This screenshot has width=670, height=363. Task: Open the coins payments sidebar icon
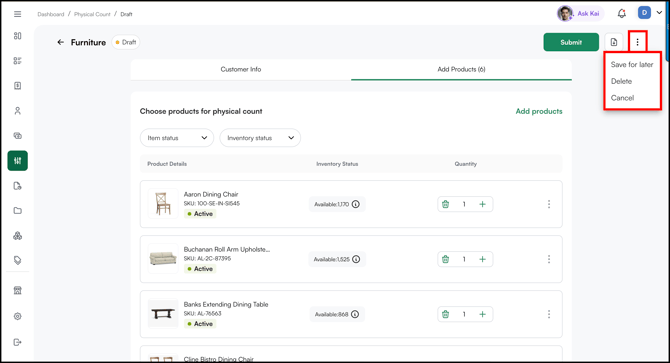18,136
